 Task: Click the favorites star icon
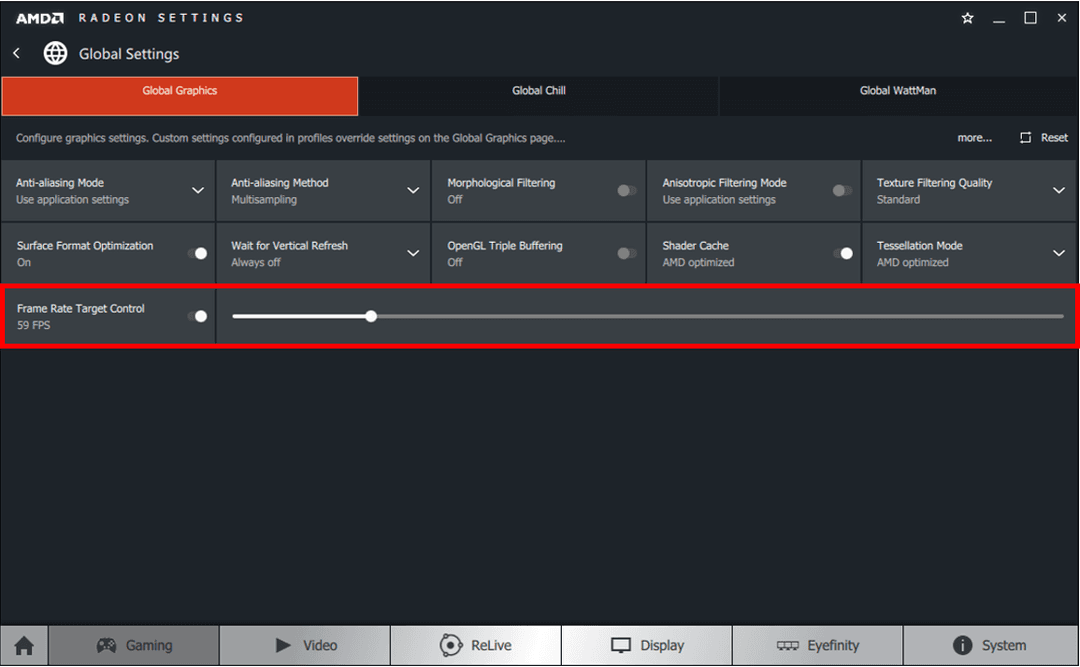[967, 18]
